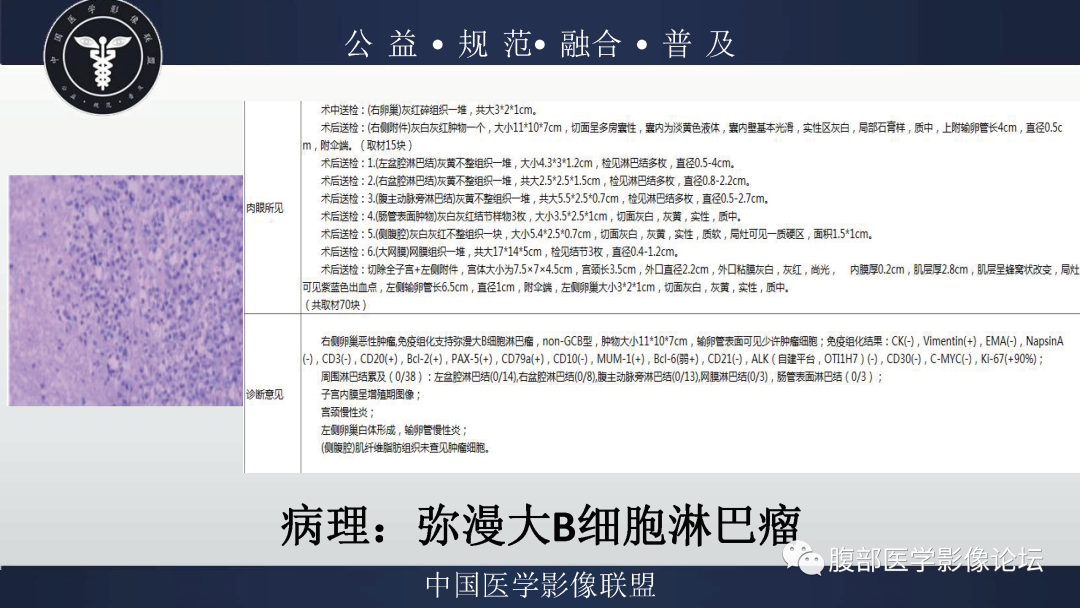Select the line 4.(肠管表面肿物)
This screenshot has height=608, width=1080.
[x=531, y=217]
